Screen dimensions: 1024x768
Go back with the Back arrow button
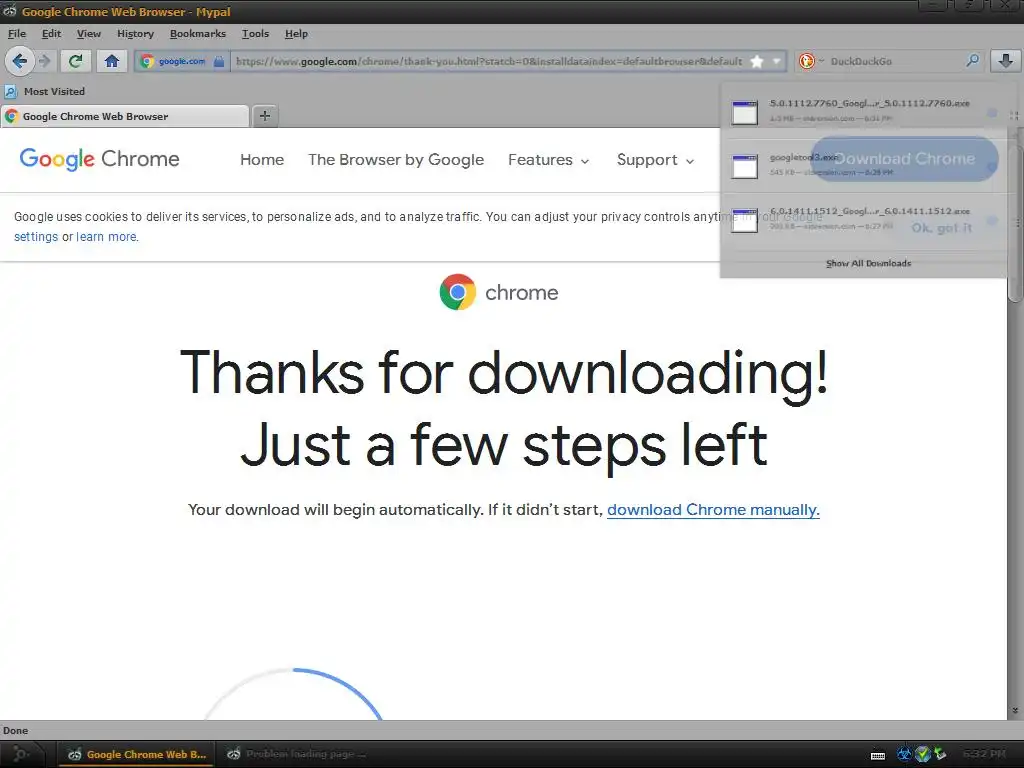pyautogui.click(x=20, y=61)
